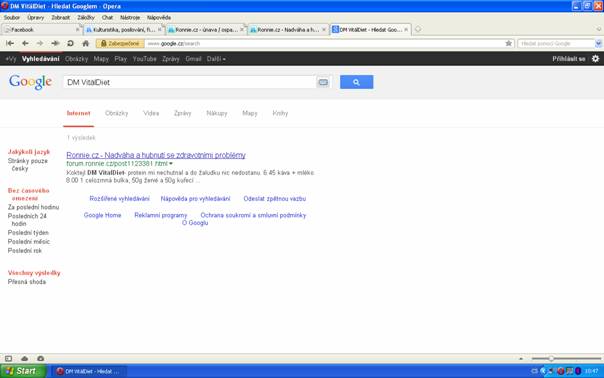Click O Googlu link
Screen dimensions: 604x378
click(x=195, y=223)
